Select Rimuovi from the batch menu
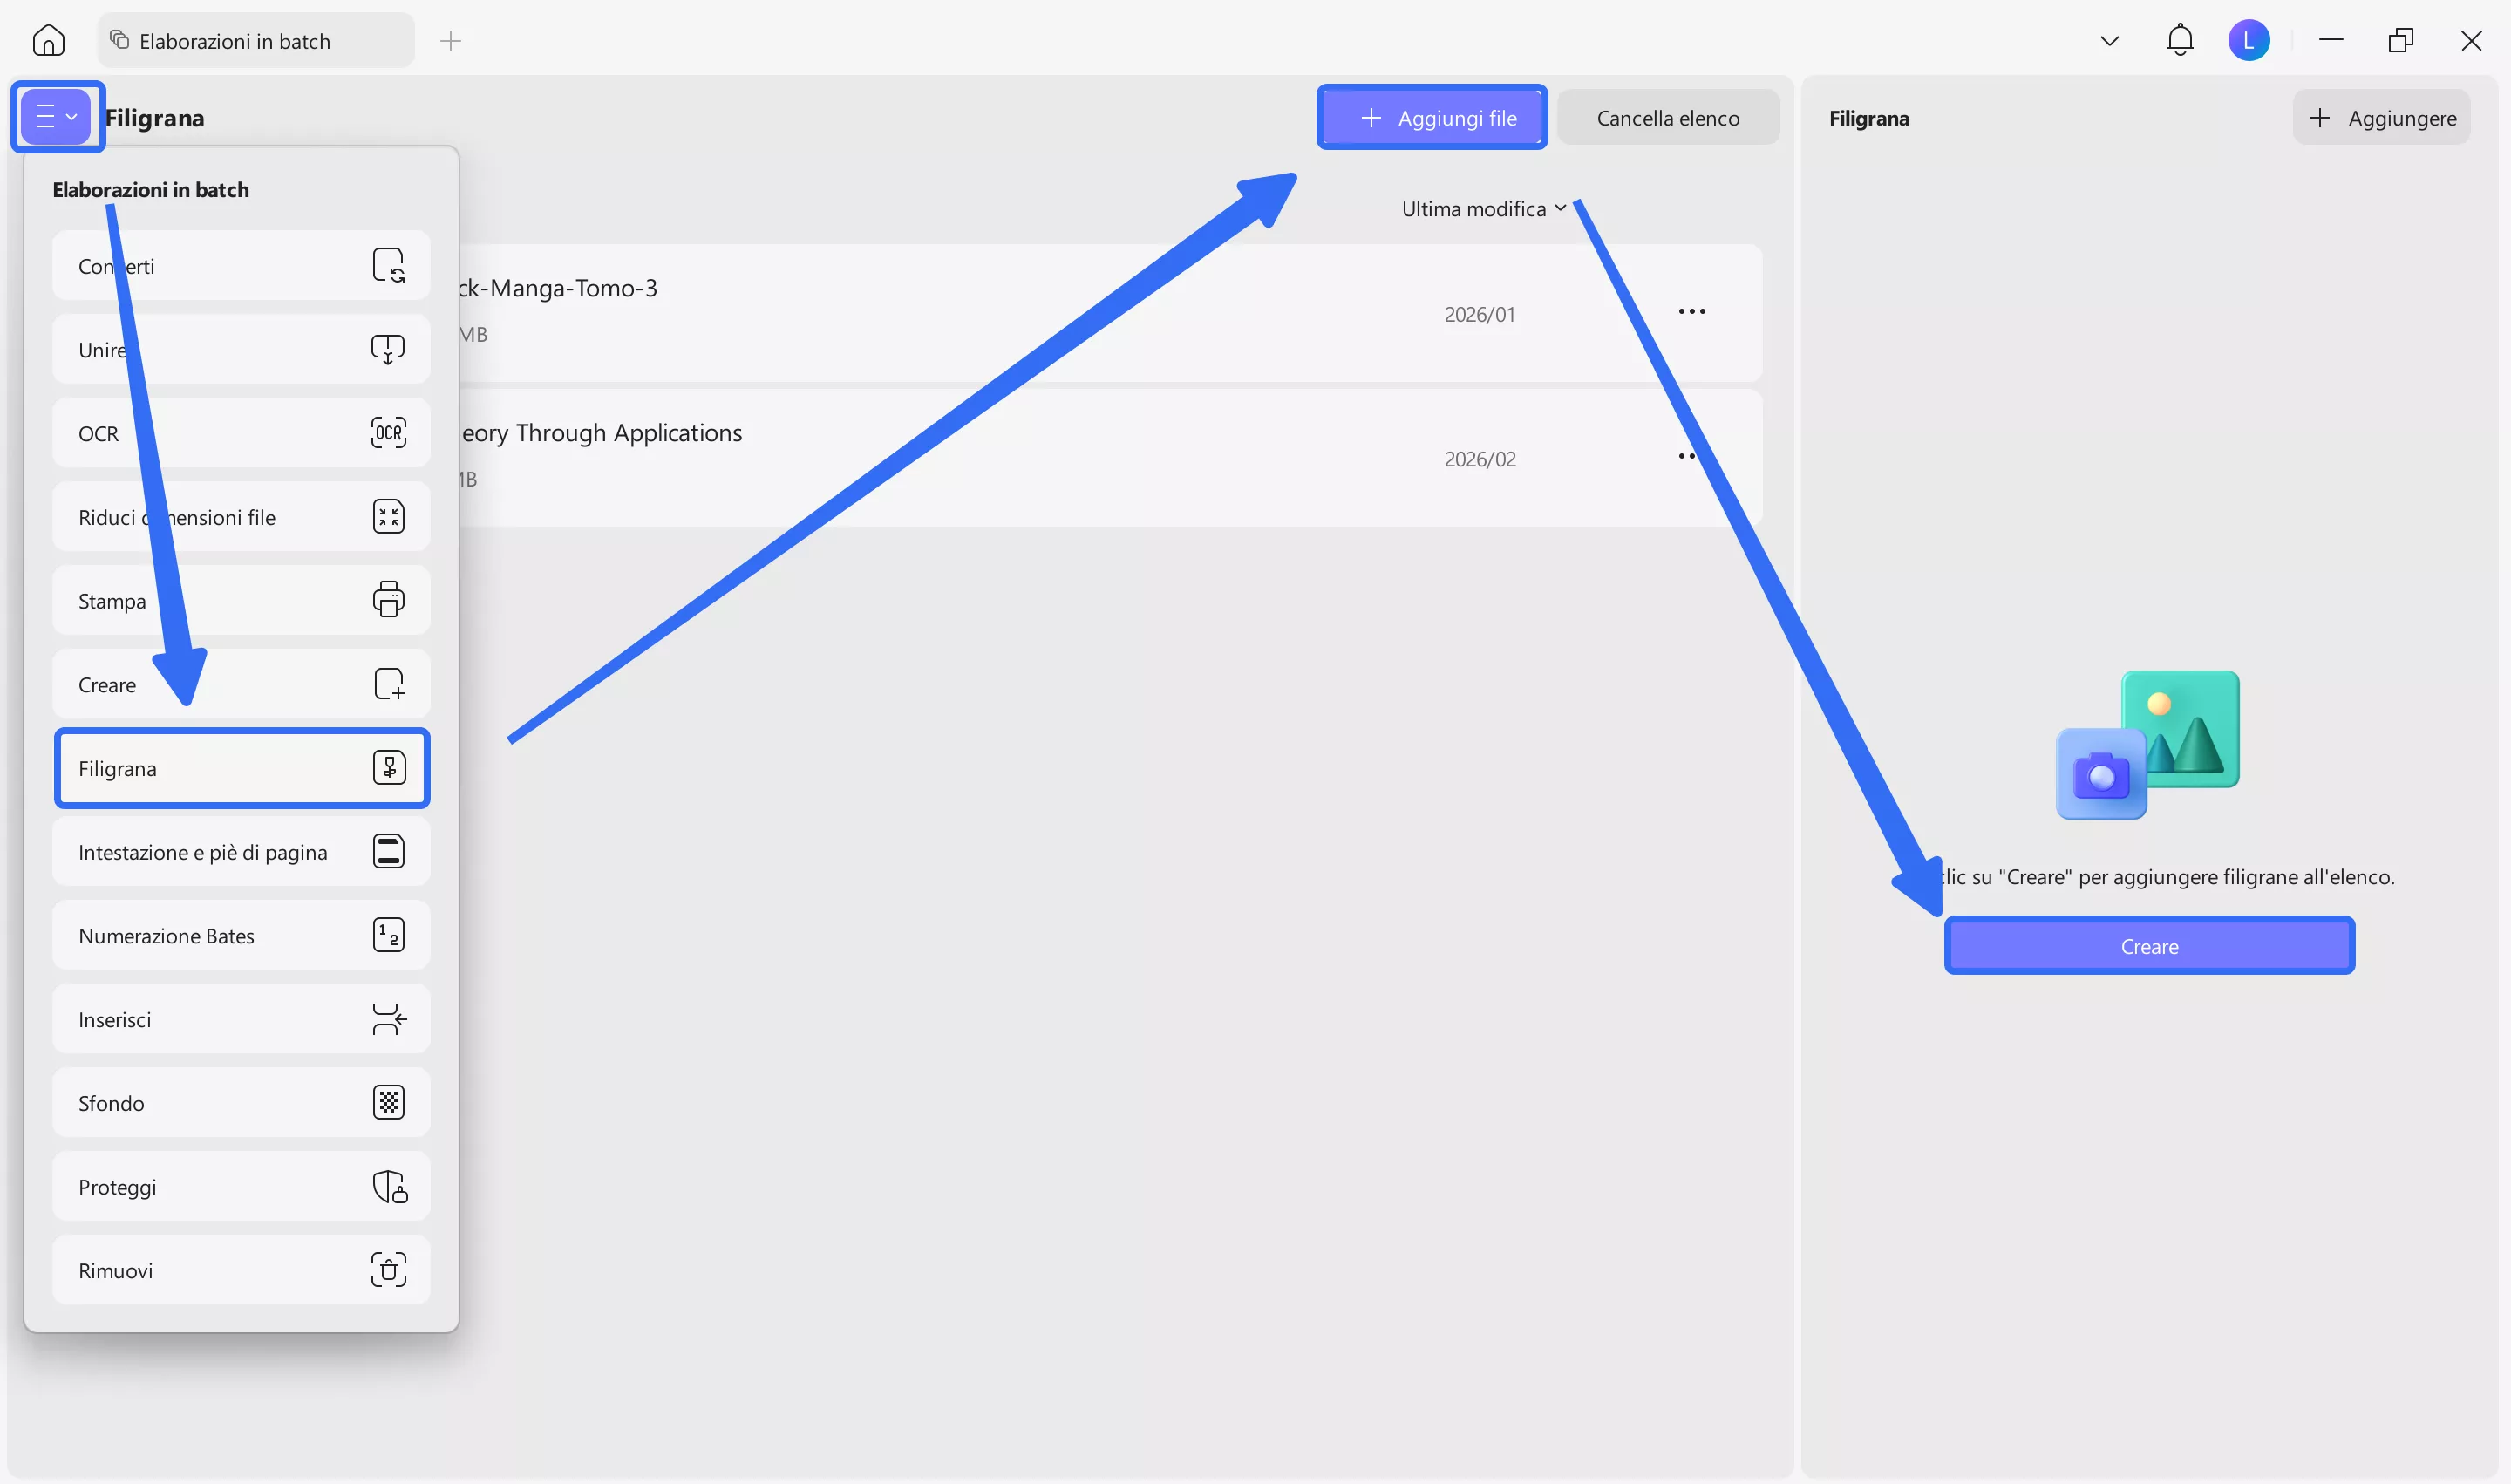The image size is (2511, 1484). click(x=241, y=1270)
